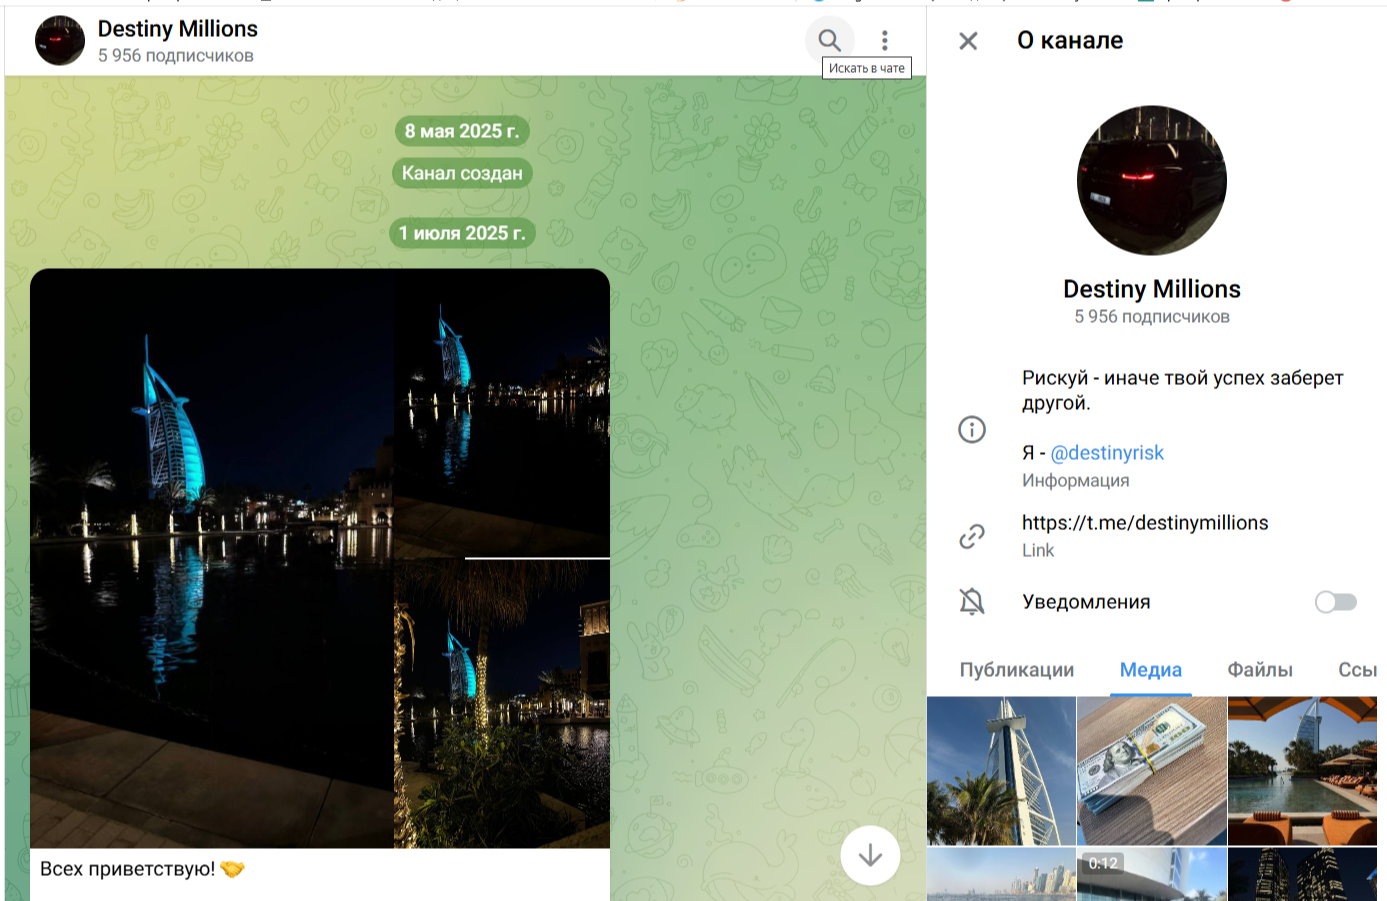Open the large Burj Al Arab night photo

[x=211, y=558]
